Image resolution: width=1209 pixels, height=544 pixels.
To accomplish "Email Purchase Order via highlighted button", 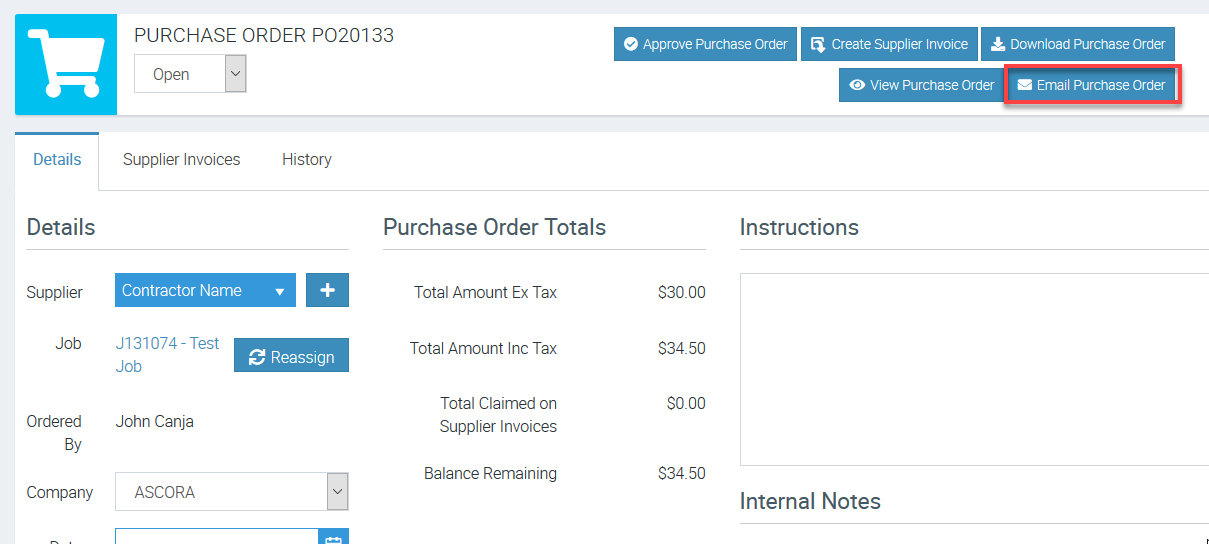I will point(1092,85).
